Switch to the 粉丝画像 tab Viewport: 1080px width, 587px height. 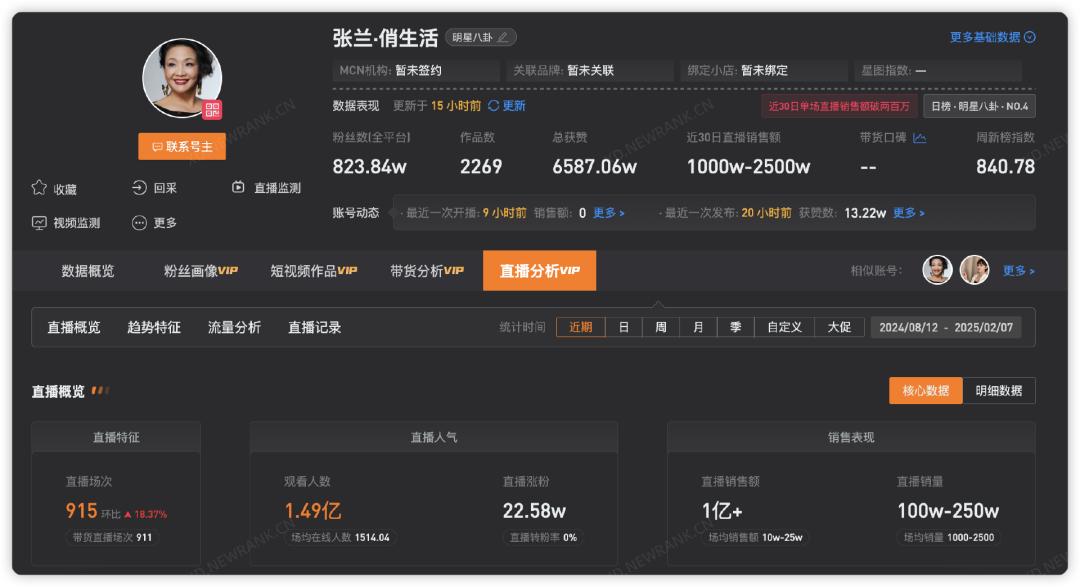coord(200,271)
